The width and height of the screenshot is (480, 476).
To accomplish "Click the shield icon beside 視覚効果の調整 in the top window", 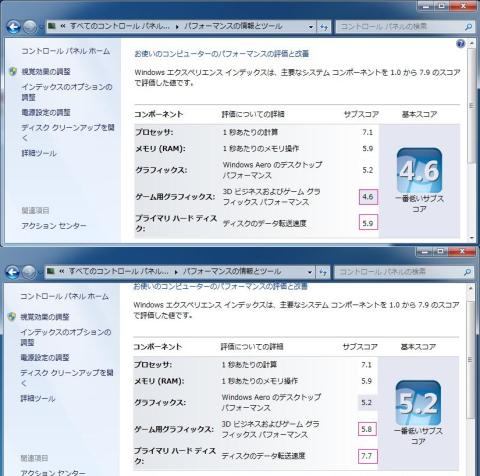I will pos(13,71).
